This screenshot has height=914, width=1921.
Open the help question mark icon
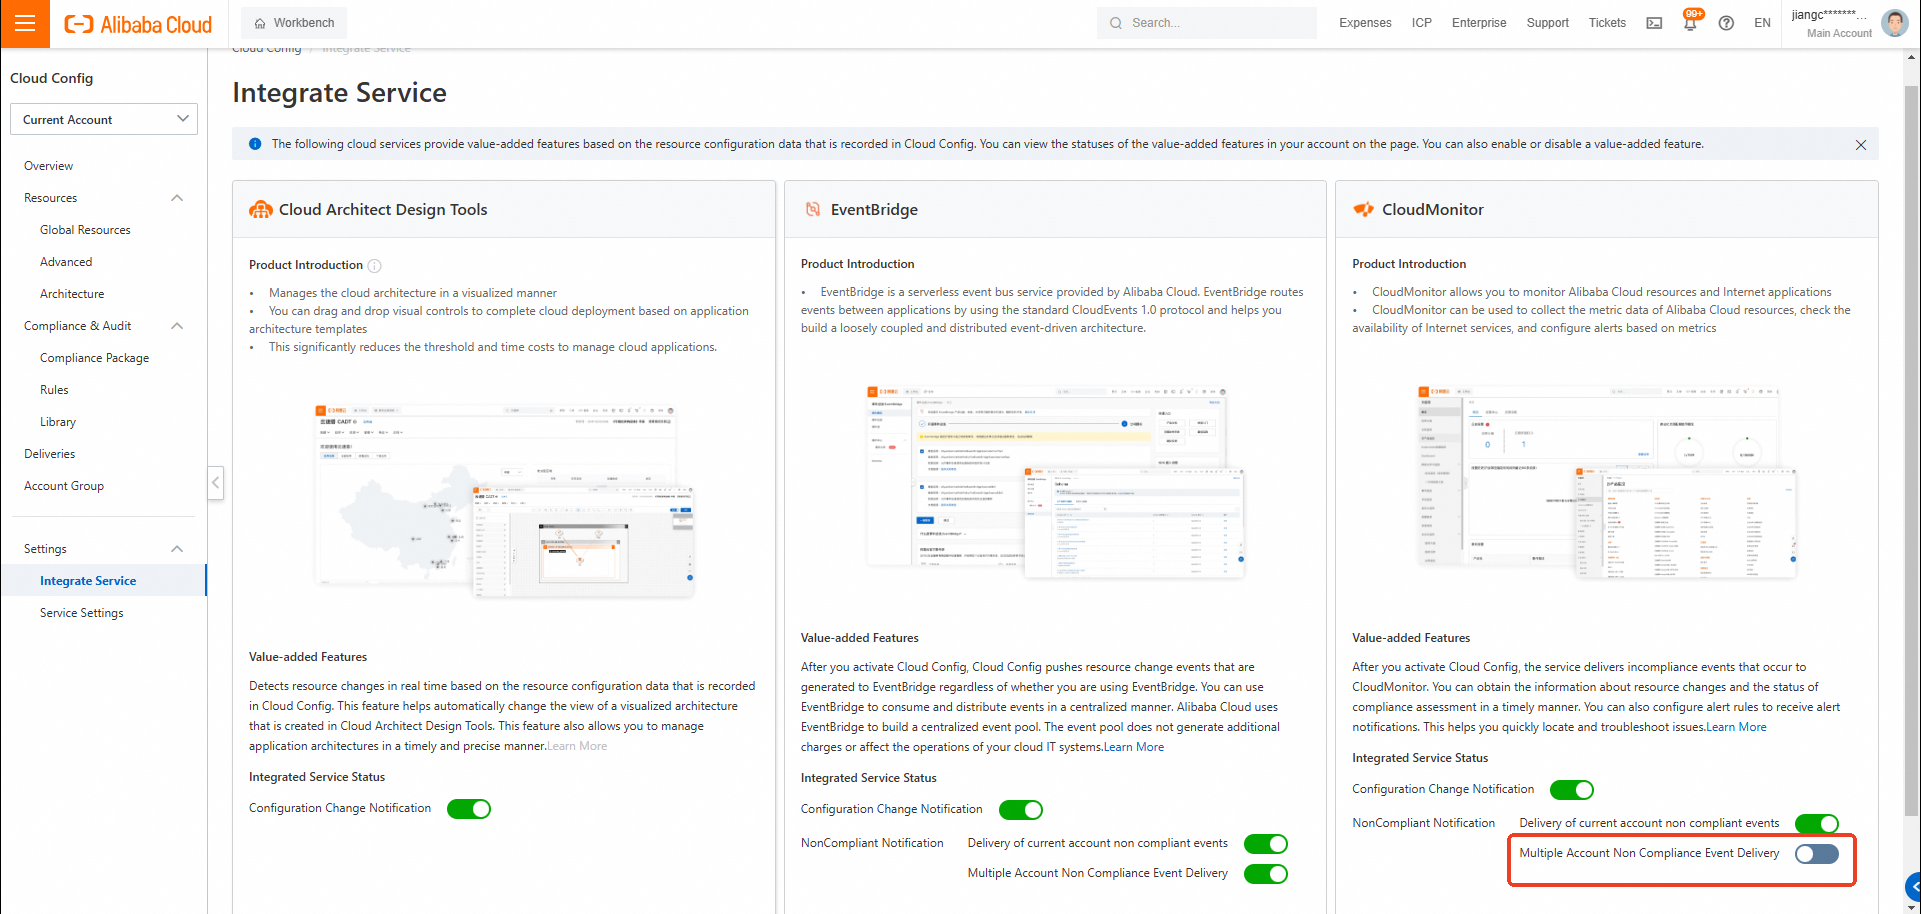[1726, 23]
